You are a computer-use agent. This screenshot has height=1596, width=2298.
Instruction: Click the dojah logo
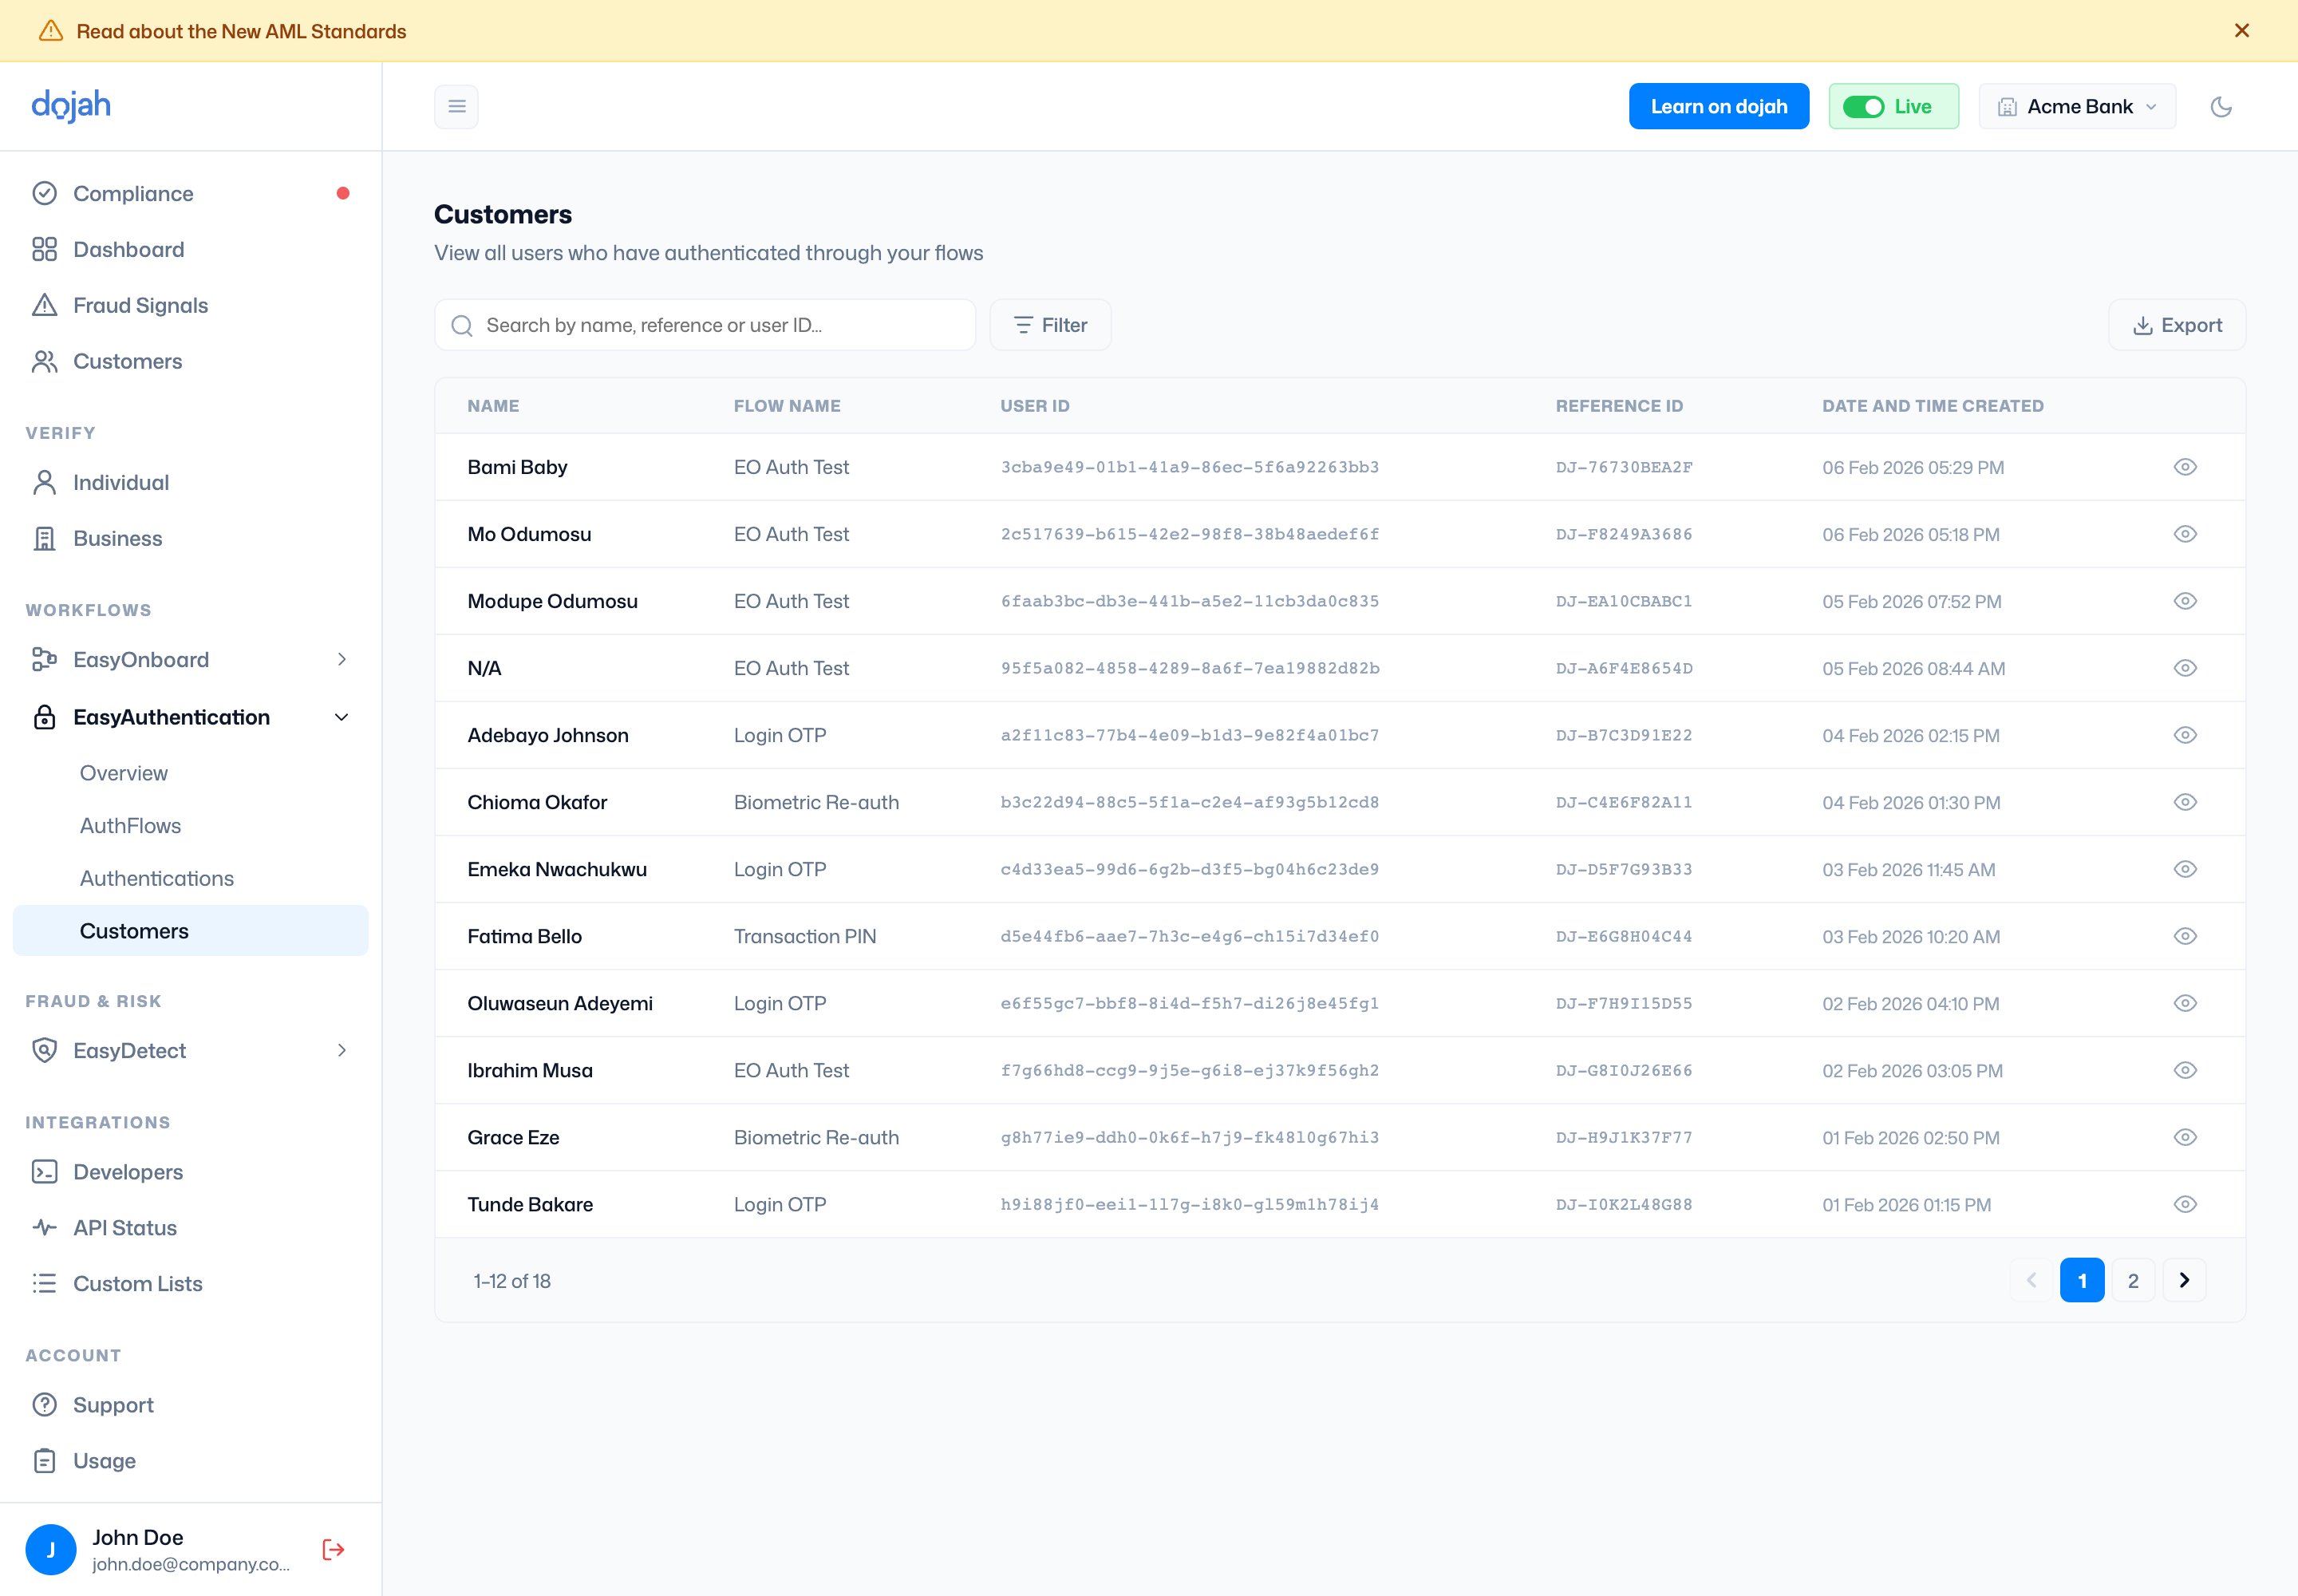(71, 105)
